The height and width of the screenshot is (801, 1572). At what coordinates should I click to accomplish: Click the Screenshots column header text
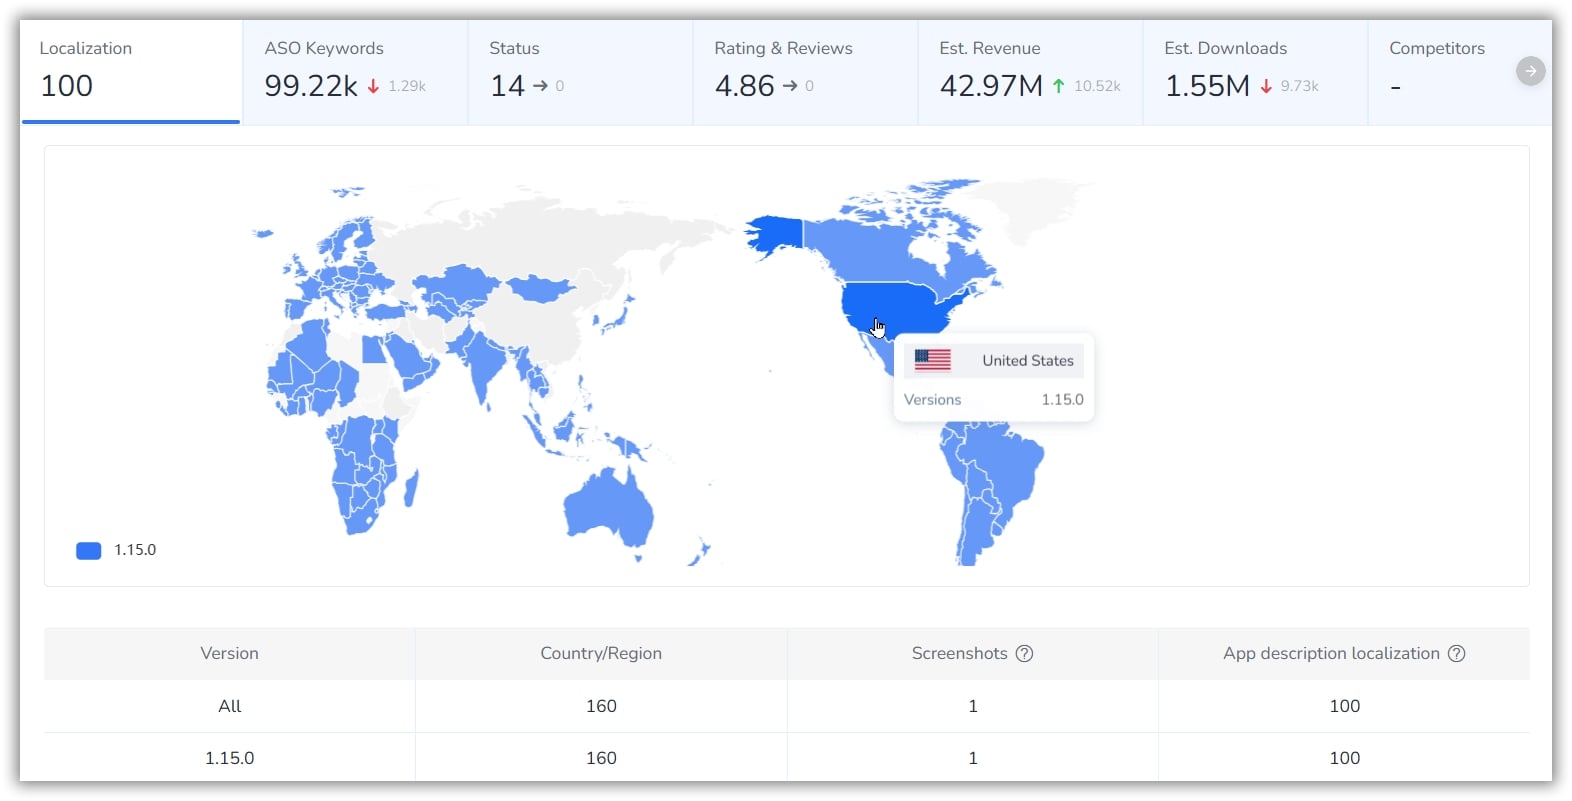959,654
